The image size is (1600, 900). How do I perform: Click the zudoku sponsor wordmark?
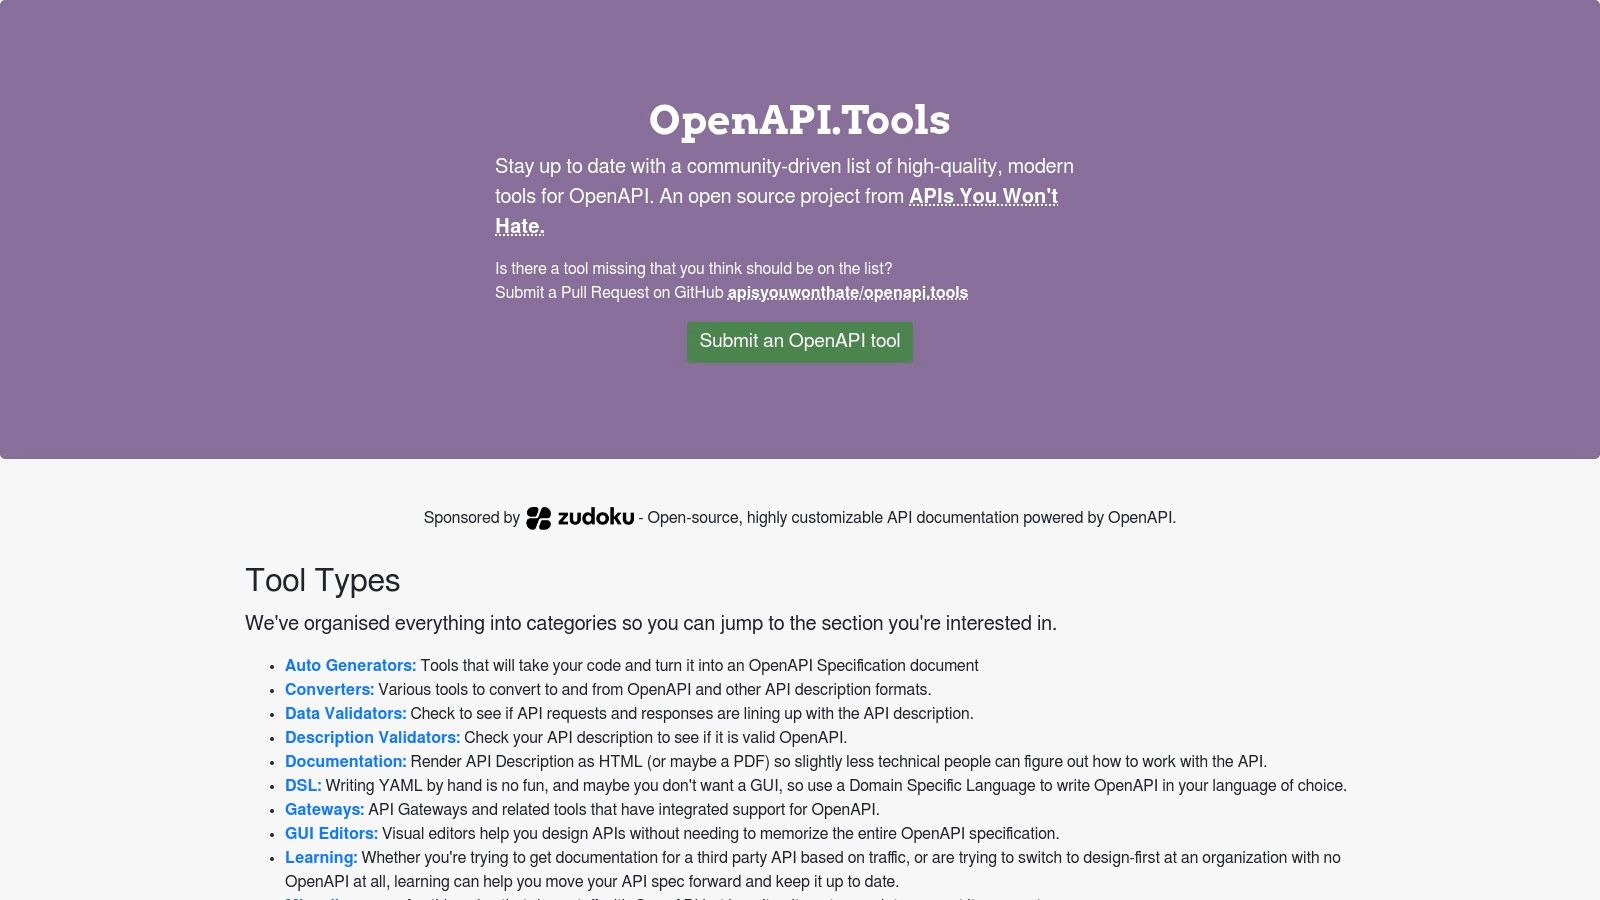[x=596, y=517]
